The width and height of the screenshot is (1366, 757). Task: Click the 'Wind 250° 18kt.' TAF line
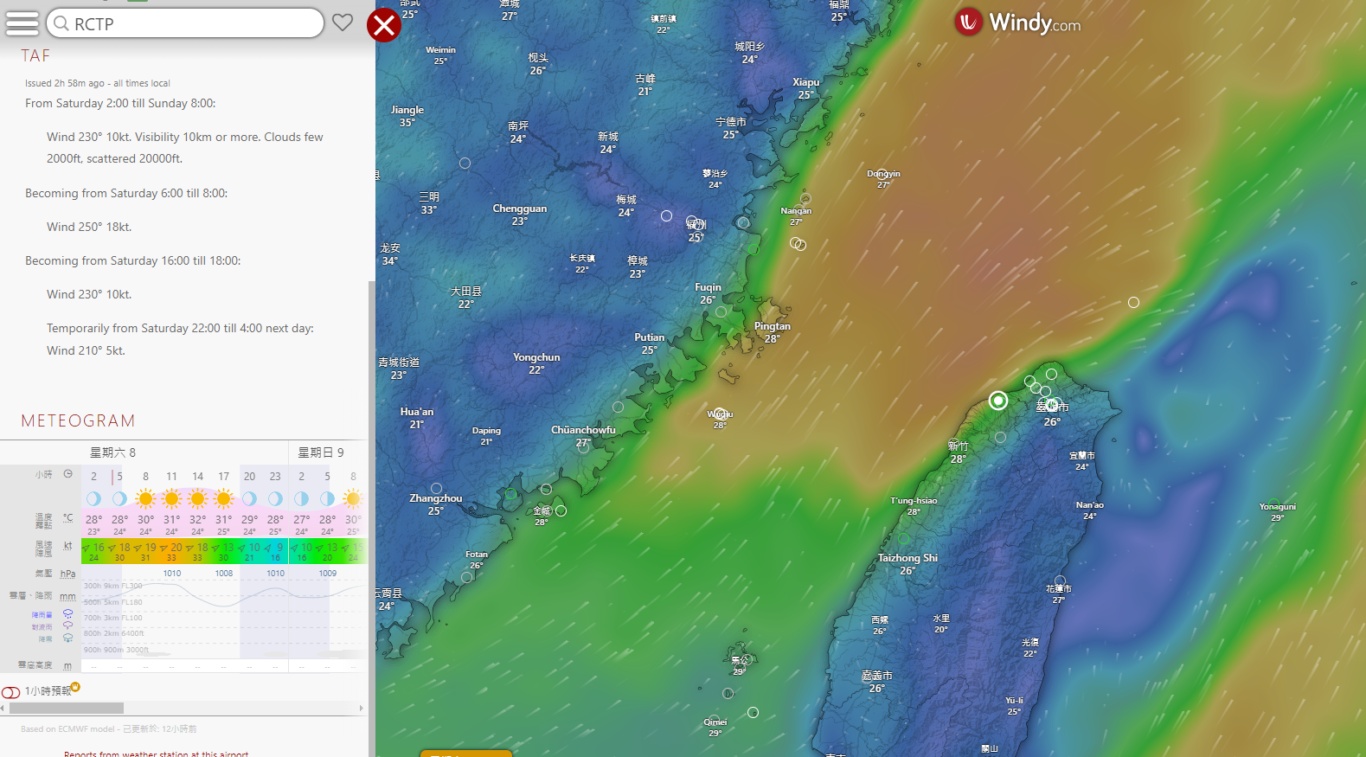89,227
